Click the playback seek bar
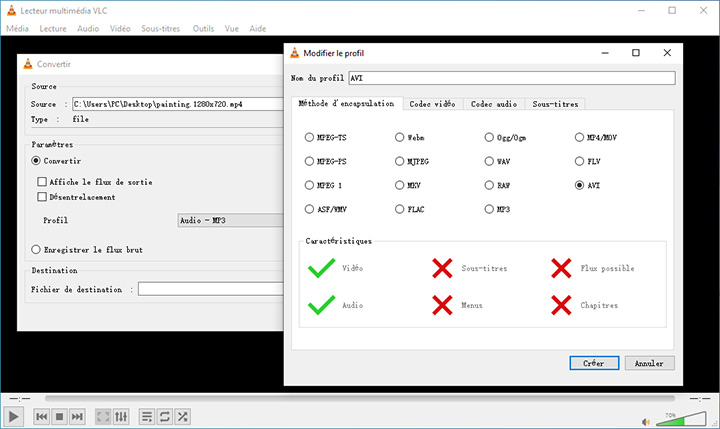This screenshot has height=429, width=720. pos(360,399)
